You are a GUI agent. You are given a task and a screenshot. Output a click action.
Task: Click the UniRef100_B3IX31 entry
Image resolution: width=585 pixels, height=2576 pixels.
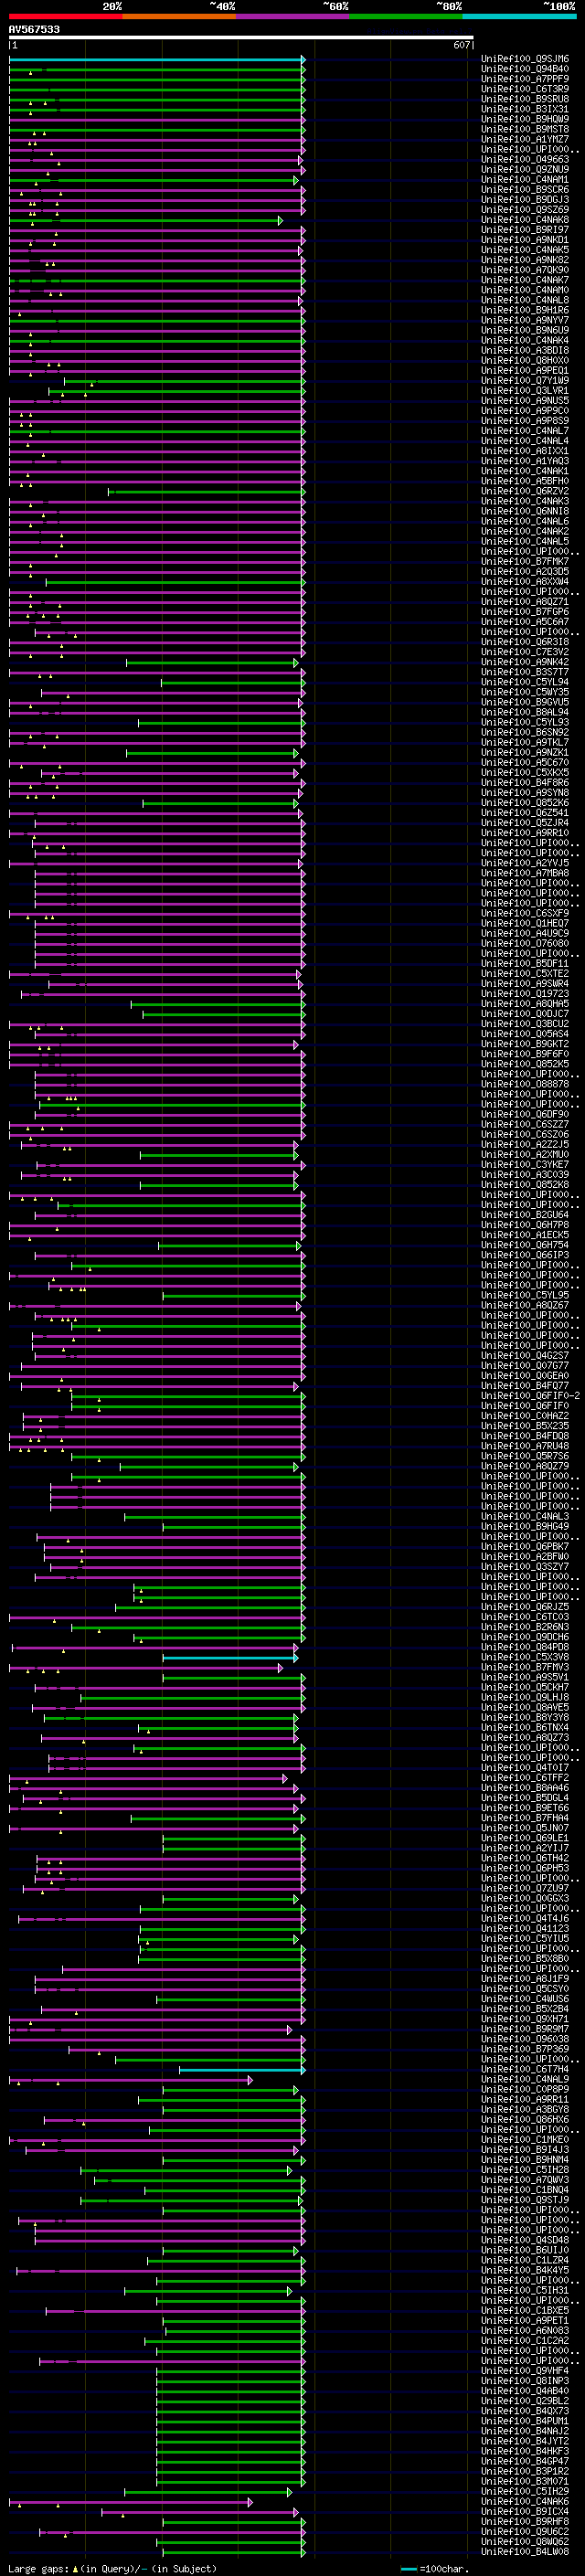525,109
